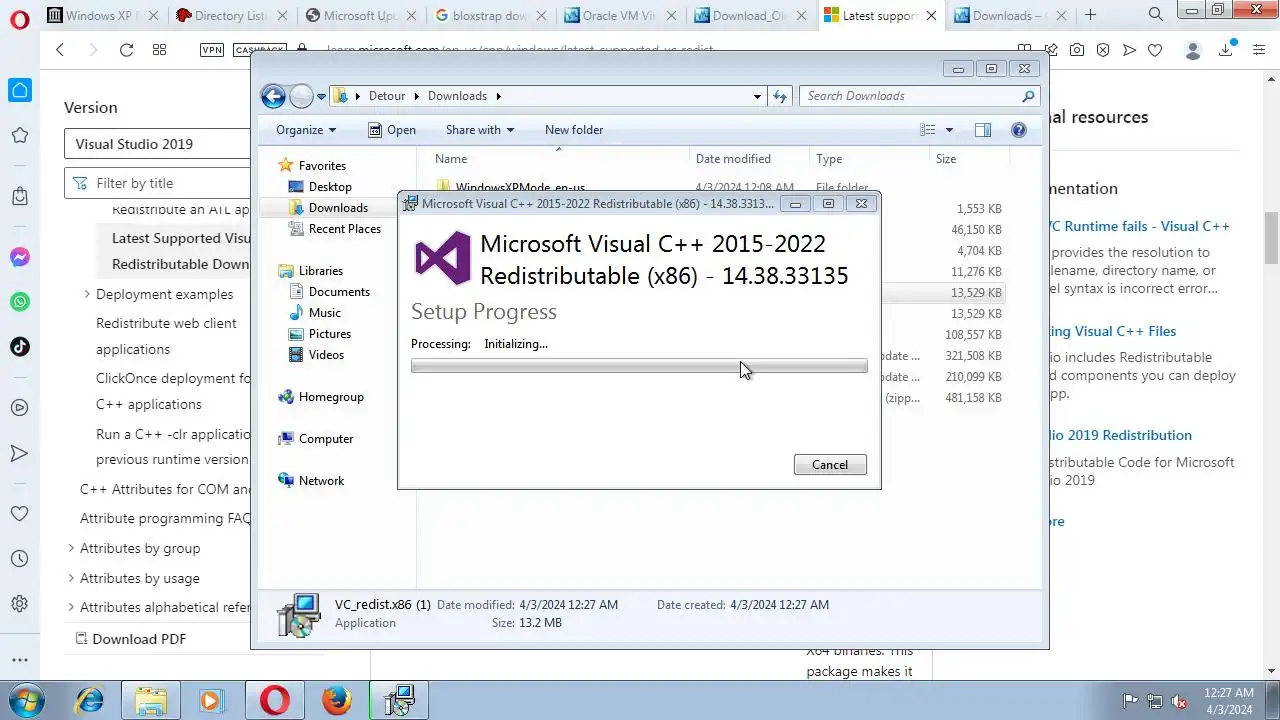The width and height of the screenshot is (1280, 720).
Task: Open the address bar history dropdown
Action: 757,97
